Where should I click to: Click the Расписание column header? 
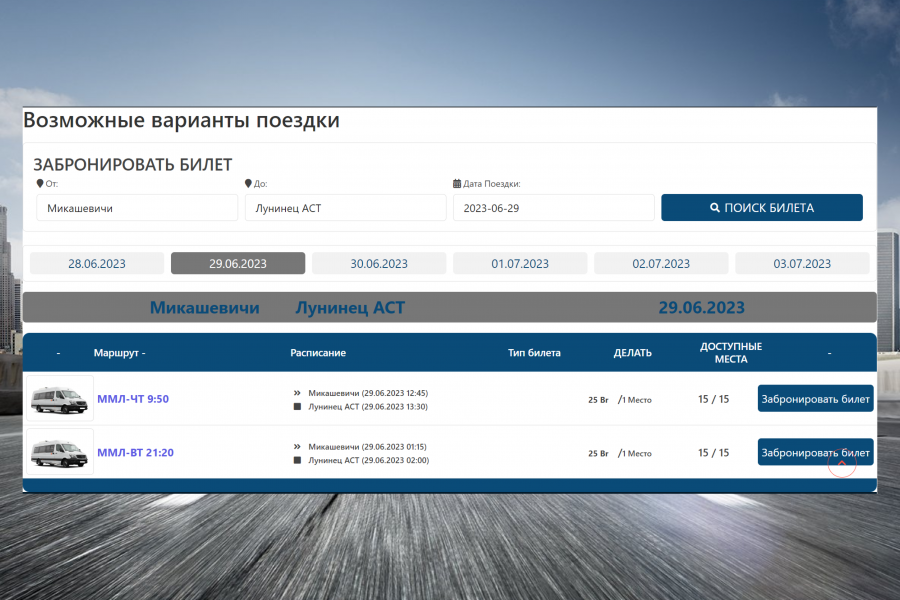click(318, 353)
